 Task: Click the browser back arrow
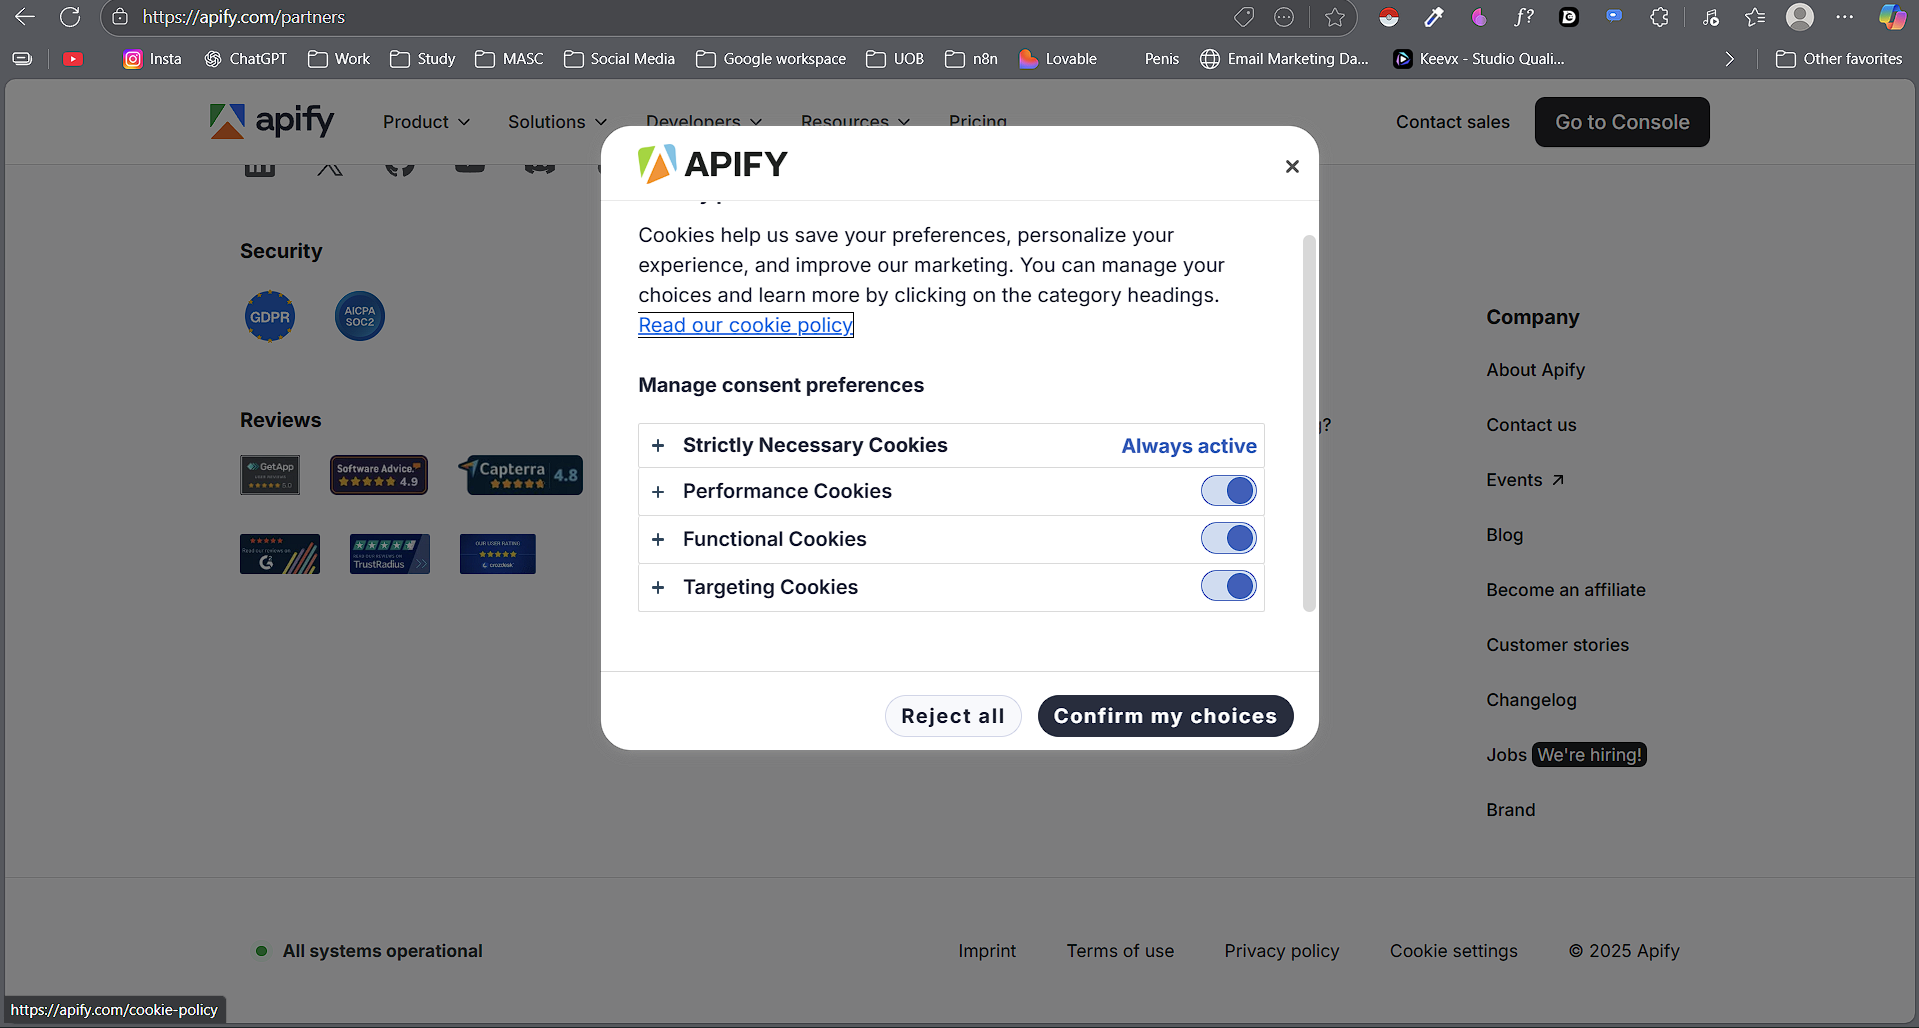tap(25, 17)
